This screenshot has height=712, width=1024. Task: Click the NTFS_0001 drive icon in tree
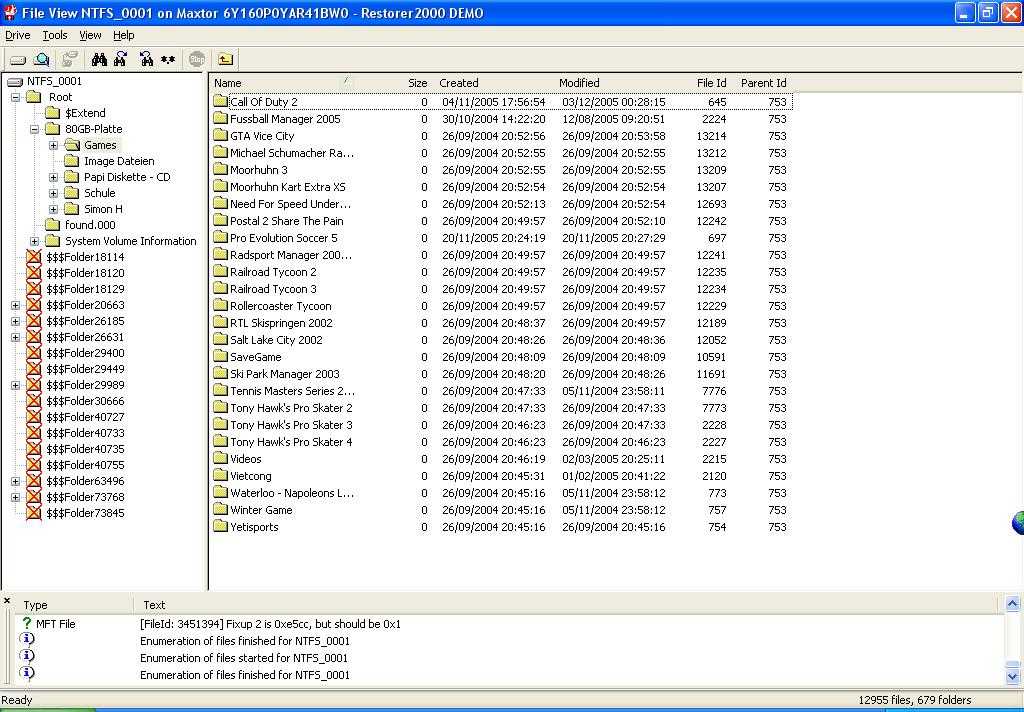15,82
